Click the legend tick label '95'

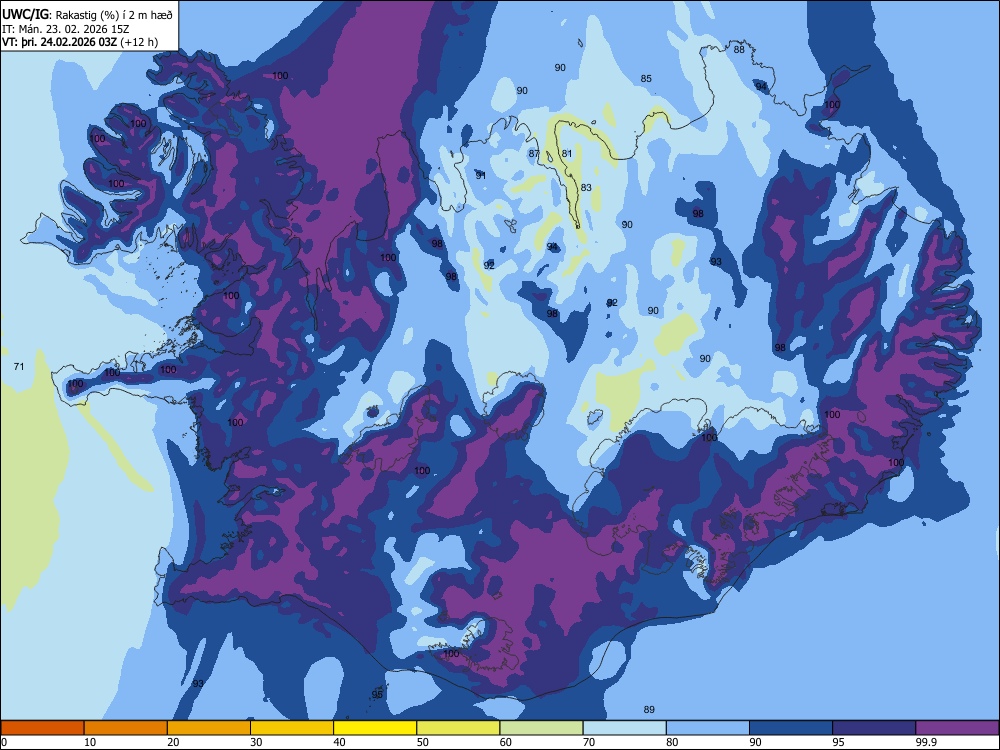click(x=839, y=742)
